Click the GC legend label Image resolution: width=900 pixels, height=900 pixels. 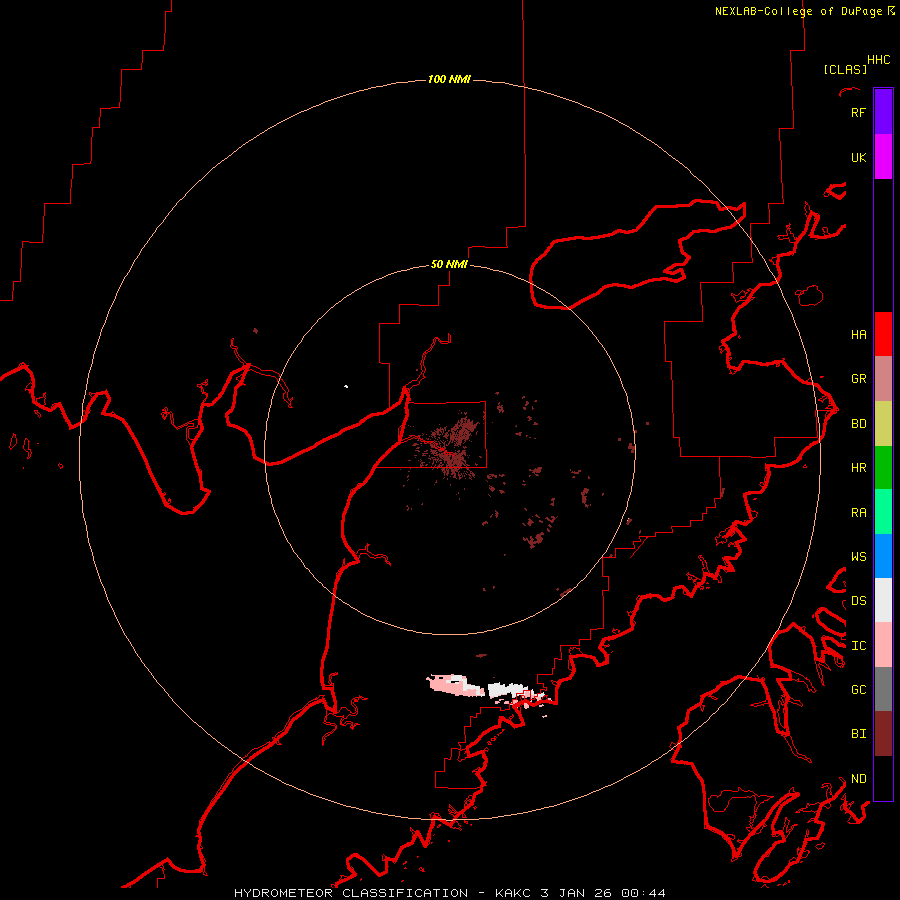858,690
